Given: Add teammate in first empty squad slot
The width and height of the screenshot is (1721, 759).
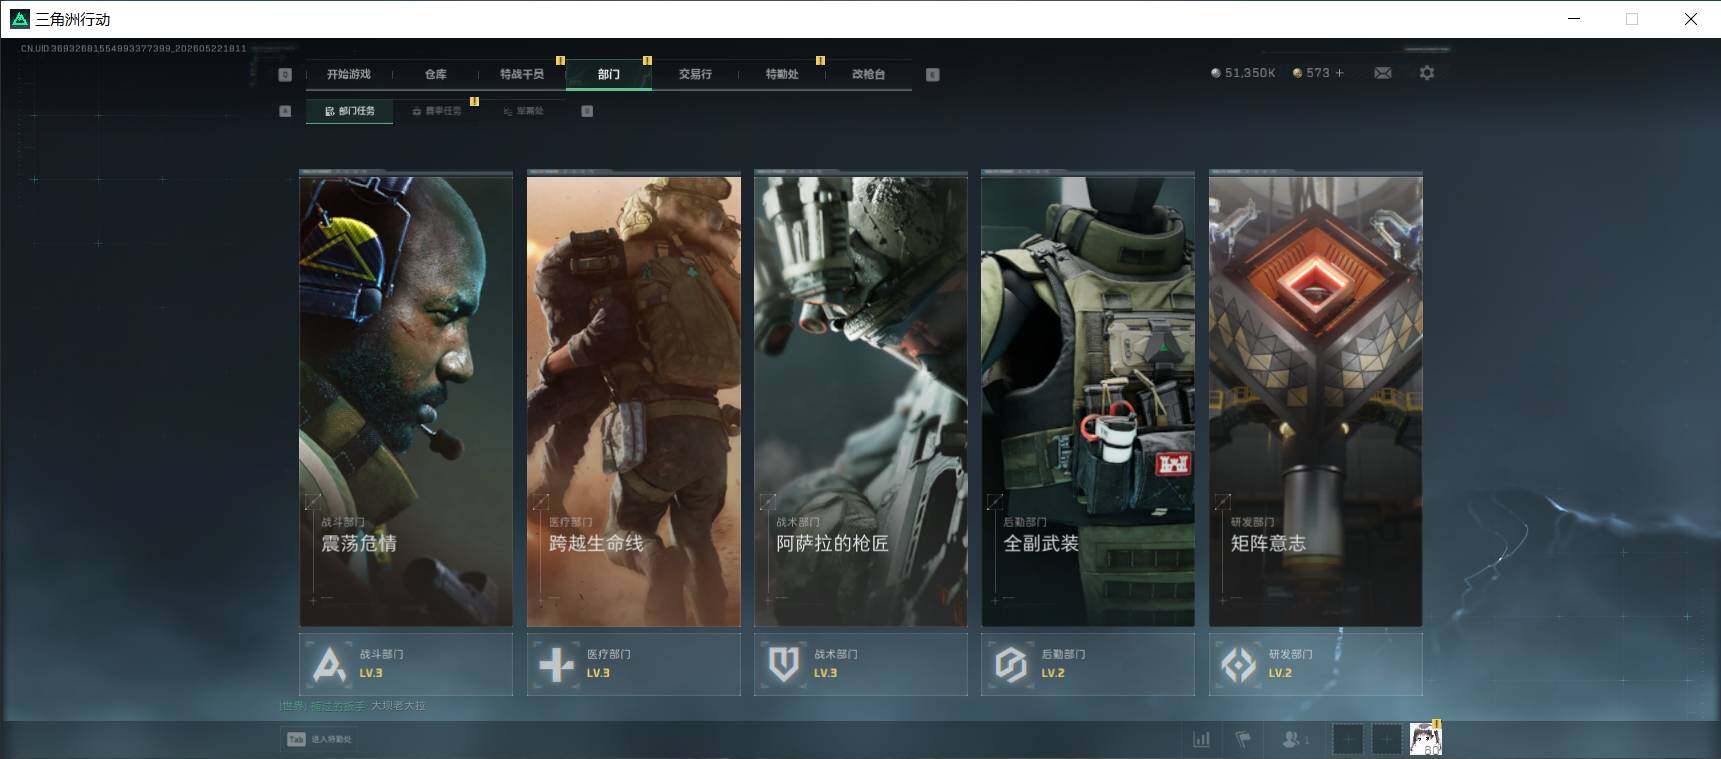Looking at the screenshot, I should click(x=1348, y=739).
